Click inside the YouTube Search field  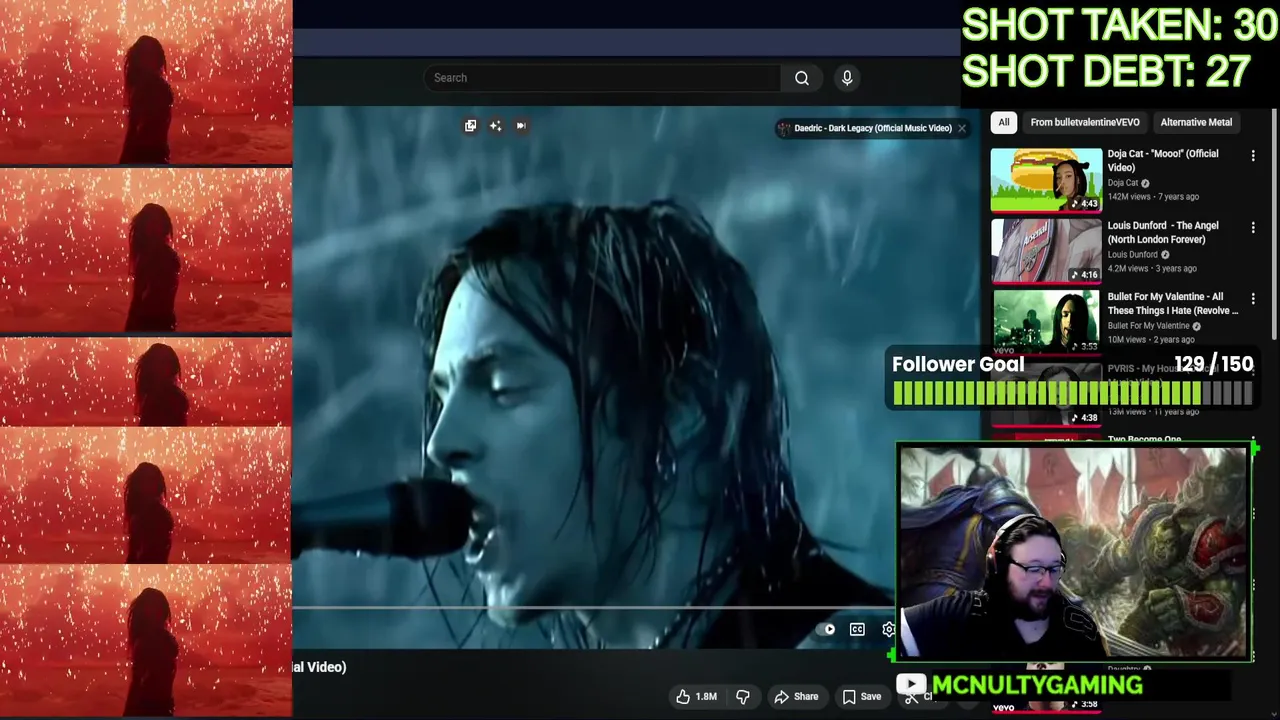point(602,78)
